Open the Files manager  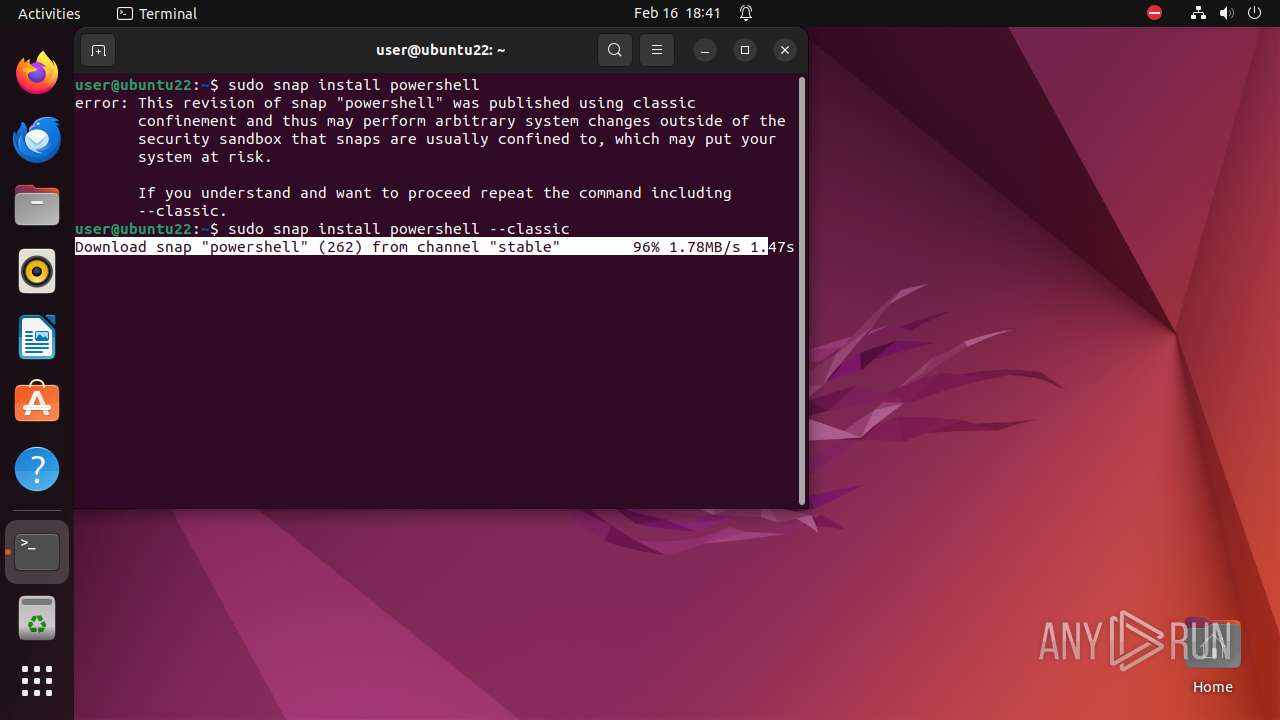point(37,205)
